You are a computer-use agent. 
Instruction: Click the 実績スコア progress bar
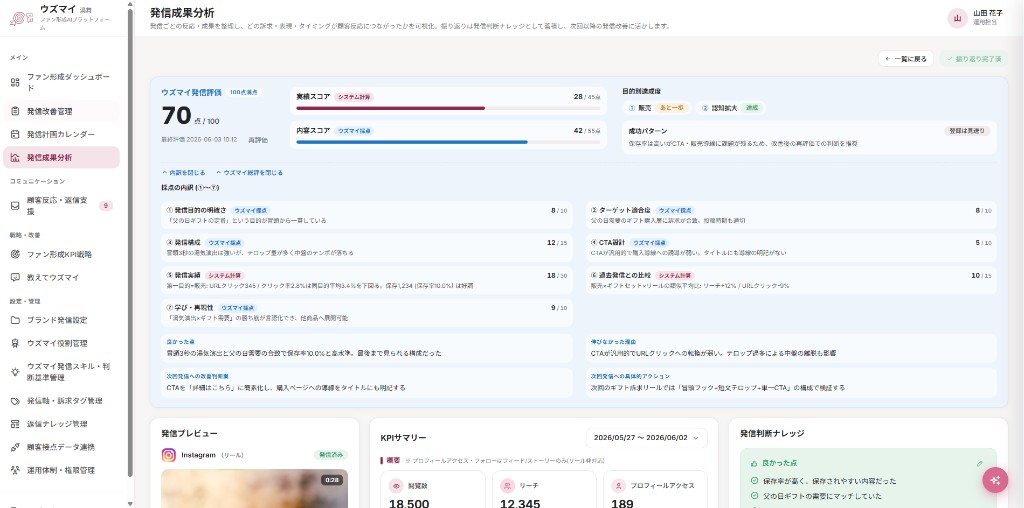[448, 108]
